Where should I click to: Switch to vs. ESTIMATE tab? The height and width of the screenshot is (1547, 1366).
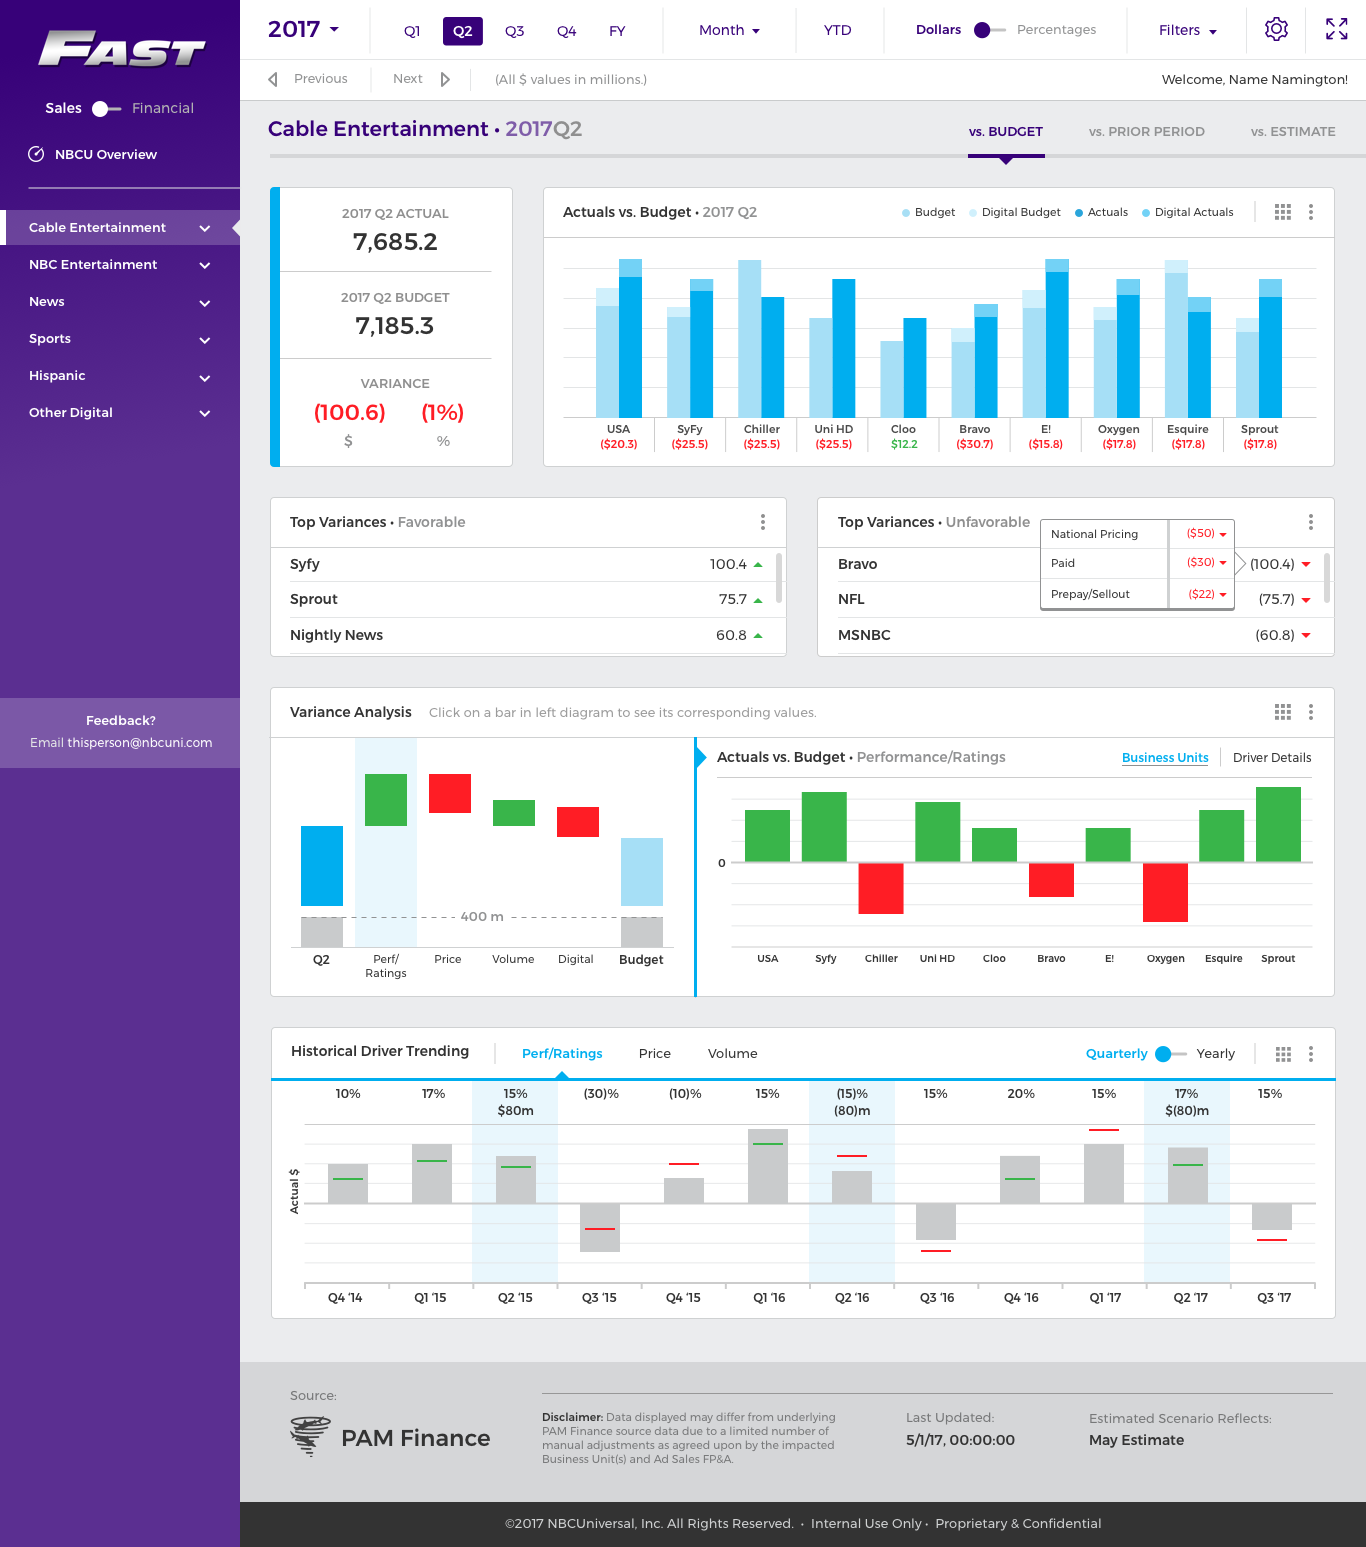[x=1293, y=132]
